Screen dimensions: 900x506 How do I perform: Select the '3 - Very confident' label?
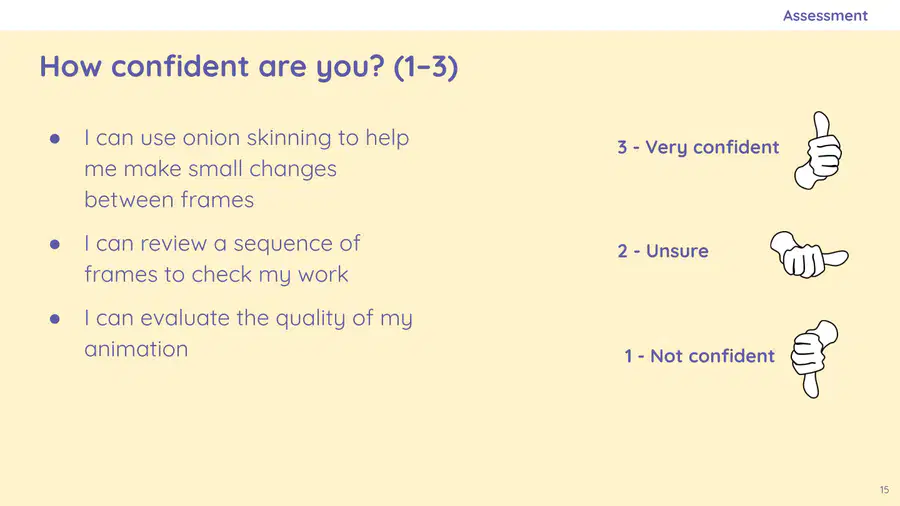pos(698,147)
